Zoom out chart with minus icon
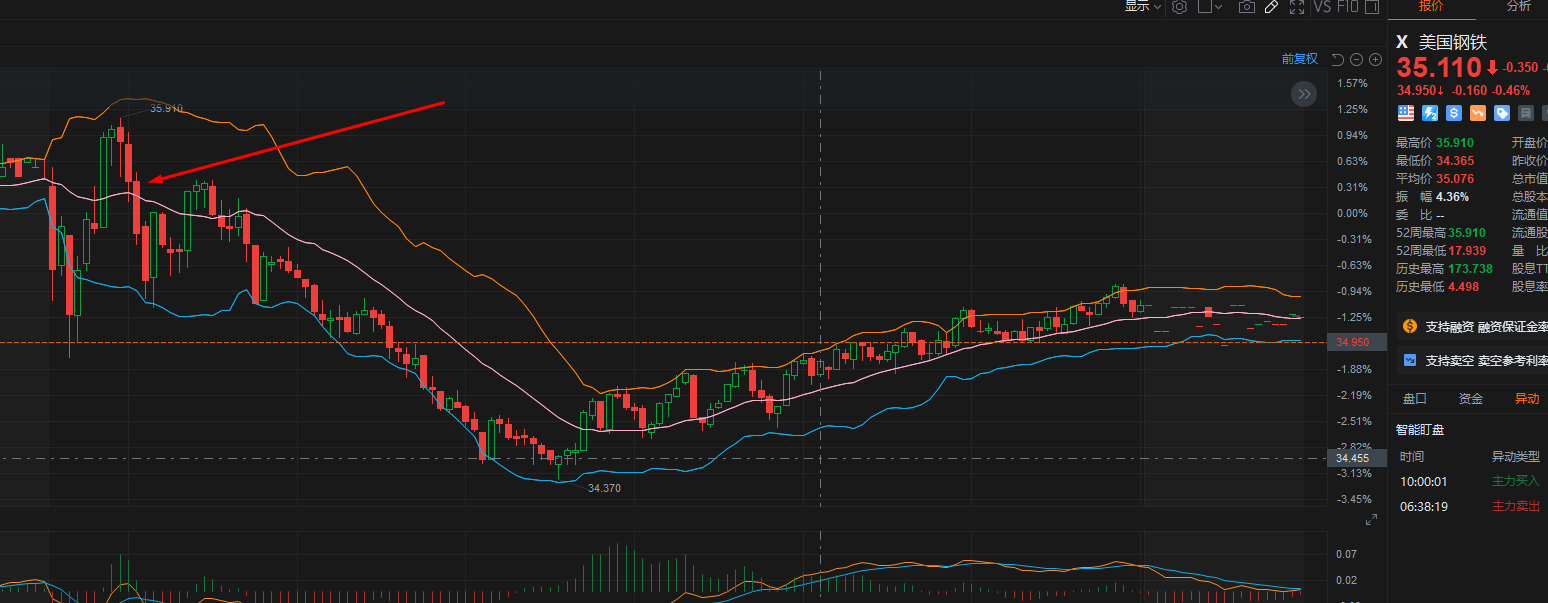 point(1357,60)
